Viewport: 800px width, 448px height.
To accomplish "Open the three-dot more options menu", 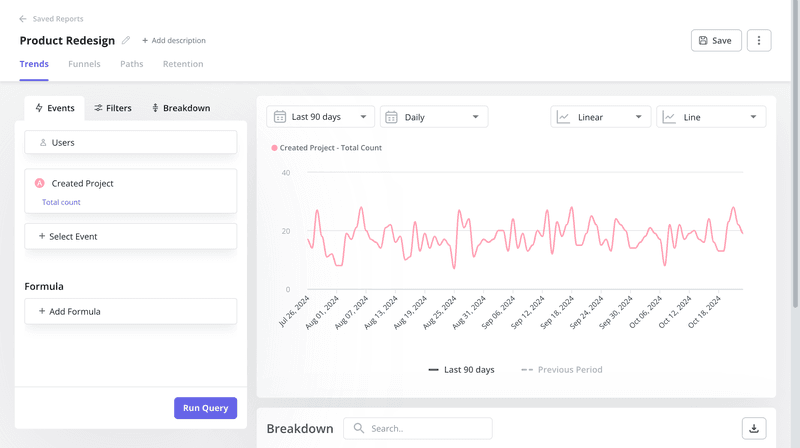I will click(x=758, y=41).
